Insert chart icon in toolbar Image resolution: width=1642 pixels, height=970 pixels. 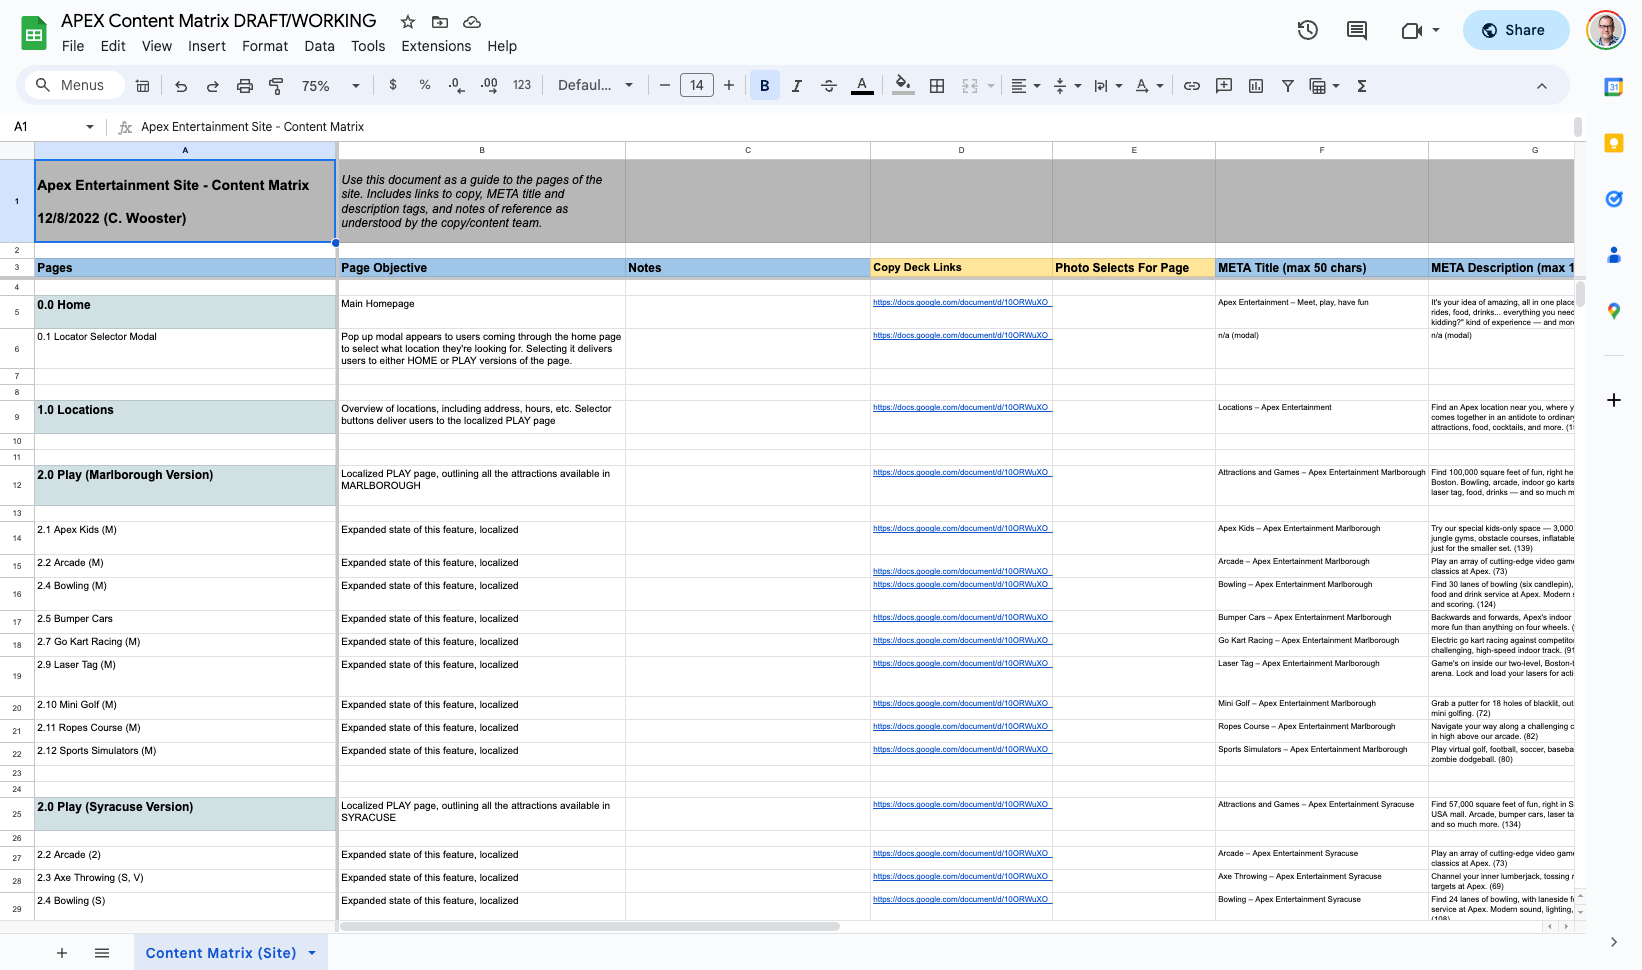click(1256, 86)
